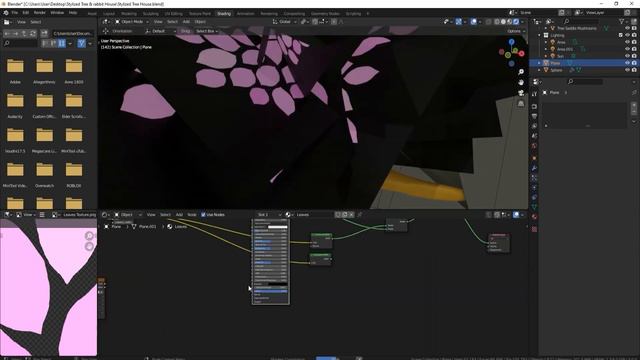Refresh the file browser list
The height and width of the screenshot is (360, 640).
coord(33,33)
